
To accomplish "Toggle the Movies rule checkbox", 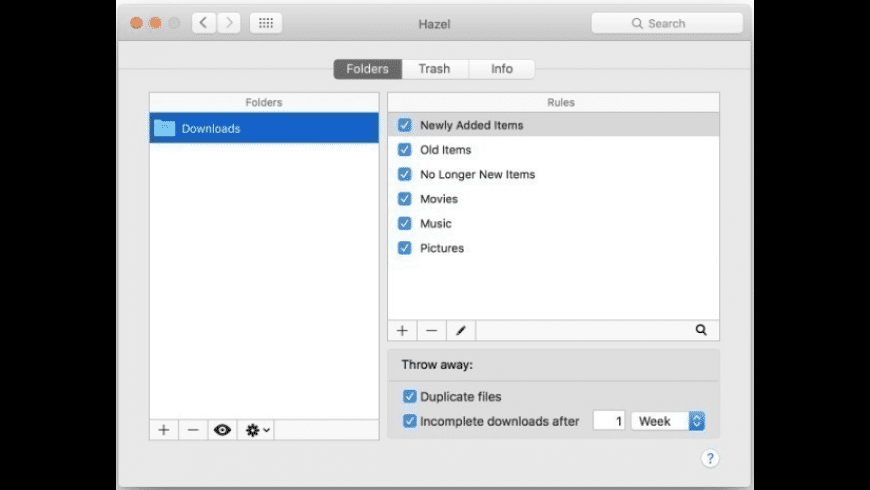I will [404, 199].
